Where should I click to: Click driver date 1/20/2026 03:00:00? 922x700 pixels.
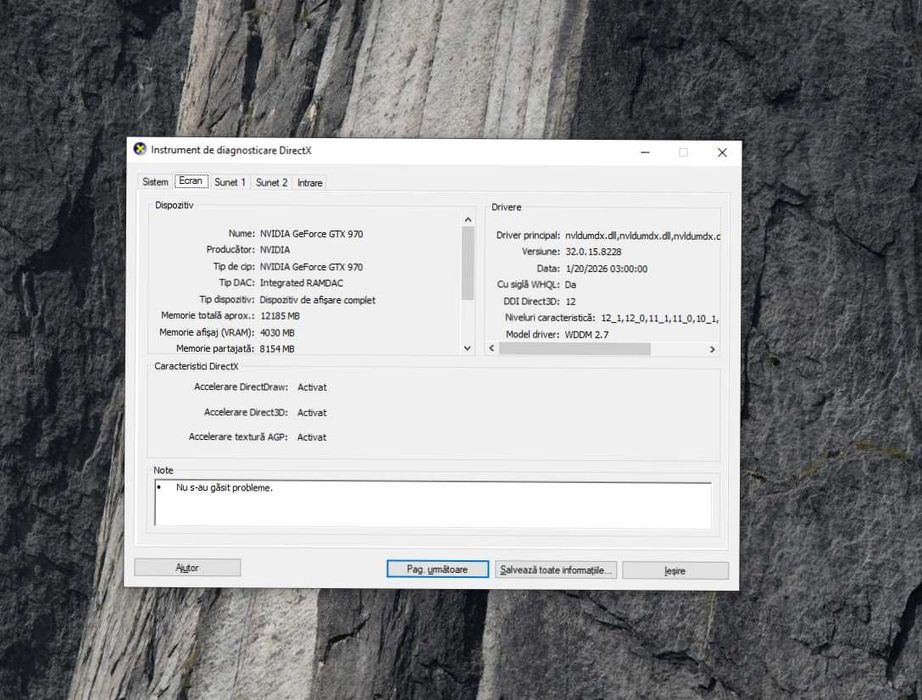pyautogui.click(x=606, y=269)
